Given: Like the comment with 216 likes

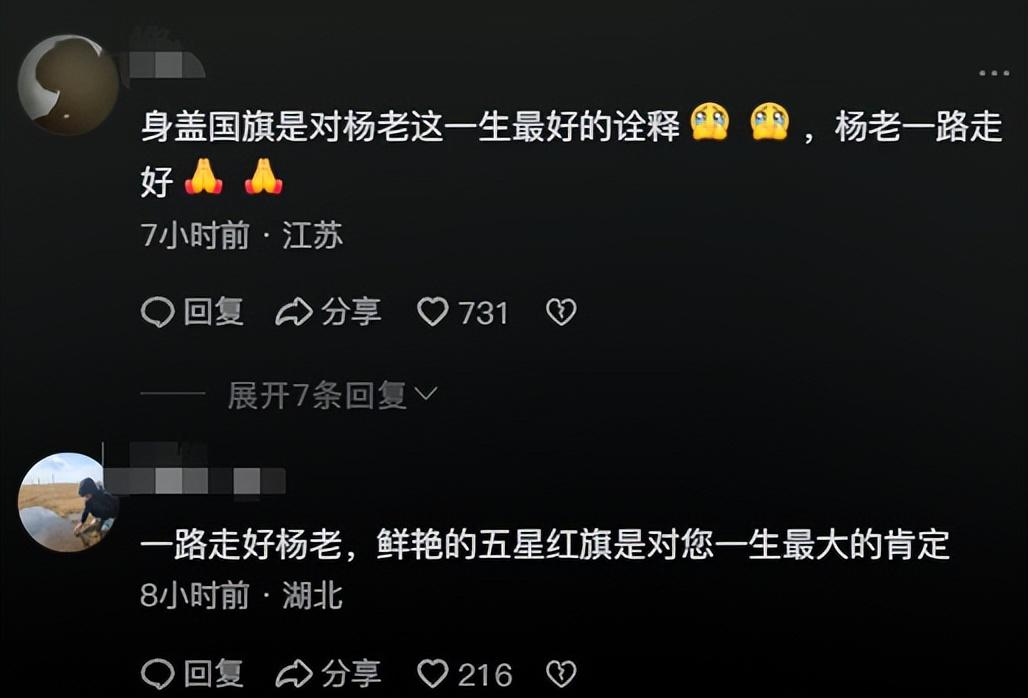Looking at the screenshot, I should 433,674.
